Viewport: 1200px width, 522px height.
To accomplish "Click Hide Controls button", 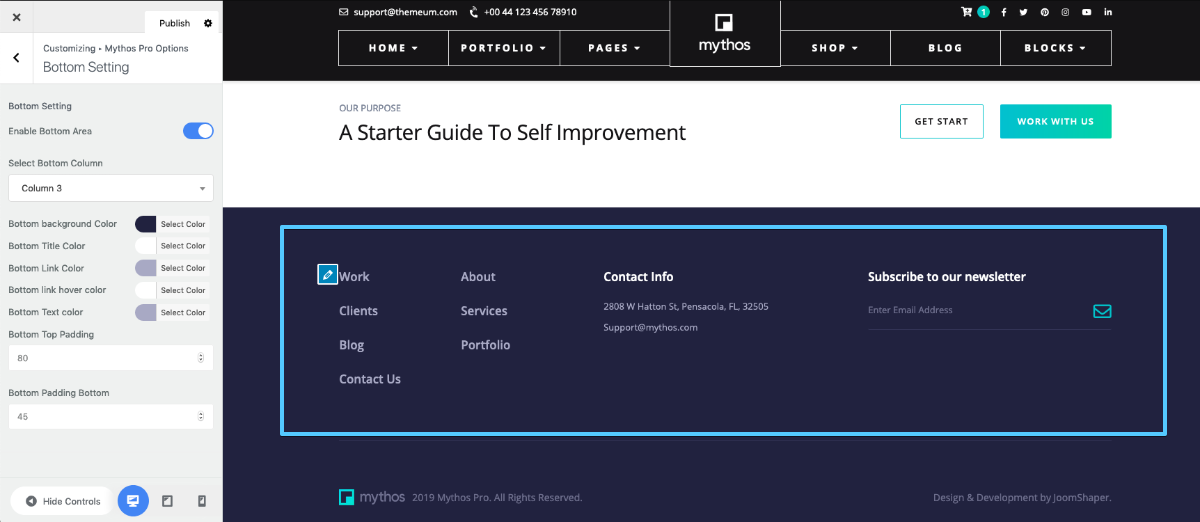I will (62, 501).
